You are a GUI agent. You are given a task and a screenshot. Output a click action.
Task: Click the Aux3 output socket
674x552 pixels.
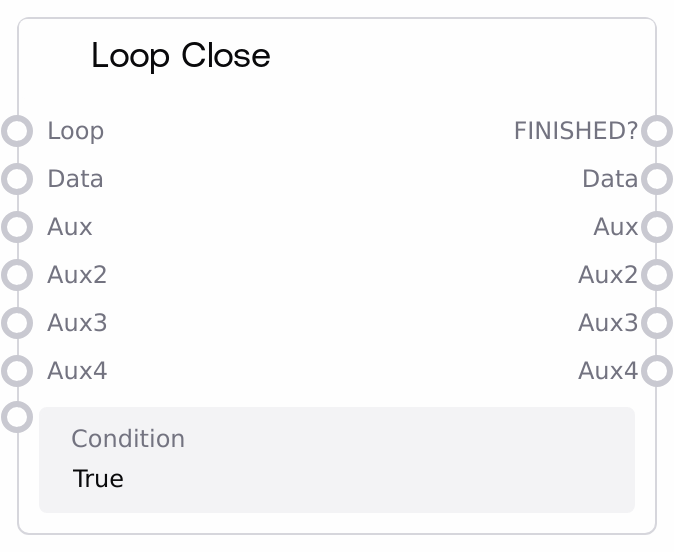[656, 323]
